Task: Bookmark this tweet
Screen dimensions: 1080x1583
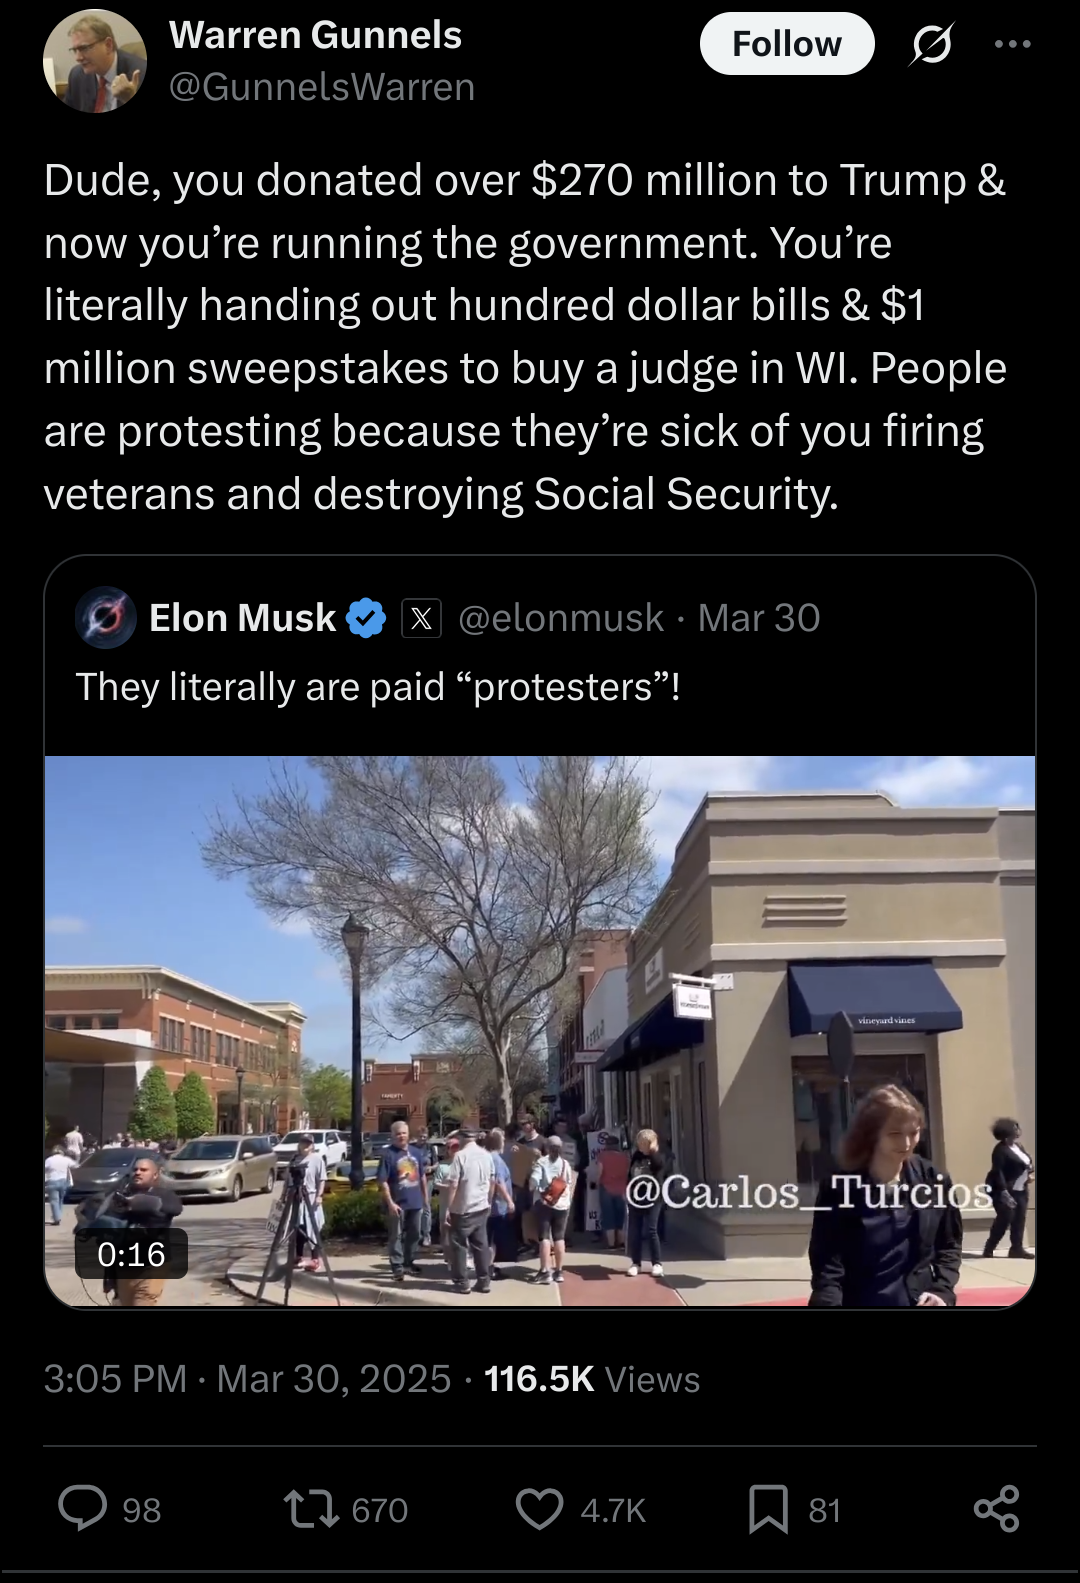Action: coord(768,1508)
